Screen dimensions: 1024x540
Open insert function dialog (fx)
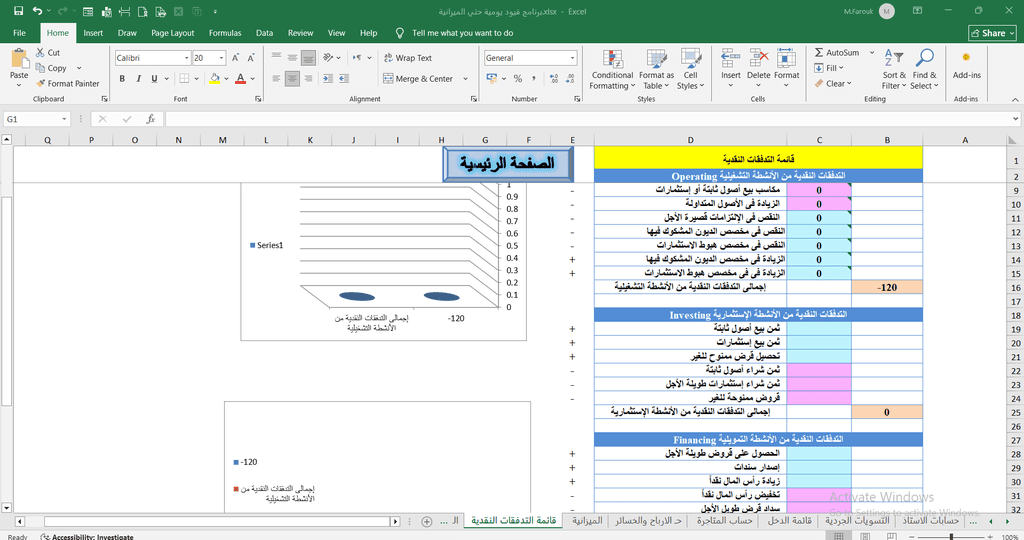tap(150, 119)
